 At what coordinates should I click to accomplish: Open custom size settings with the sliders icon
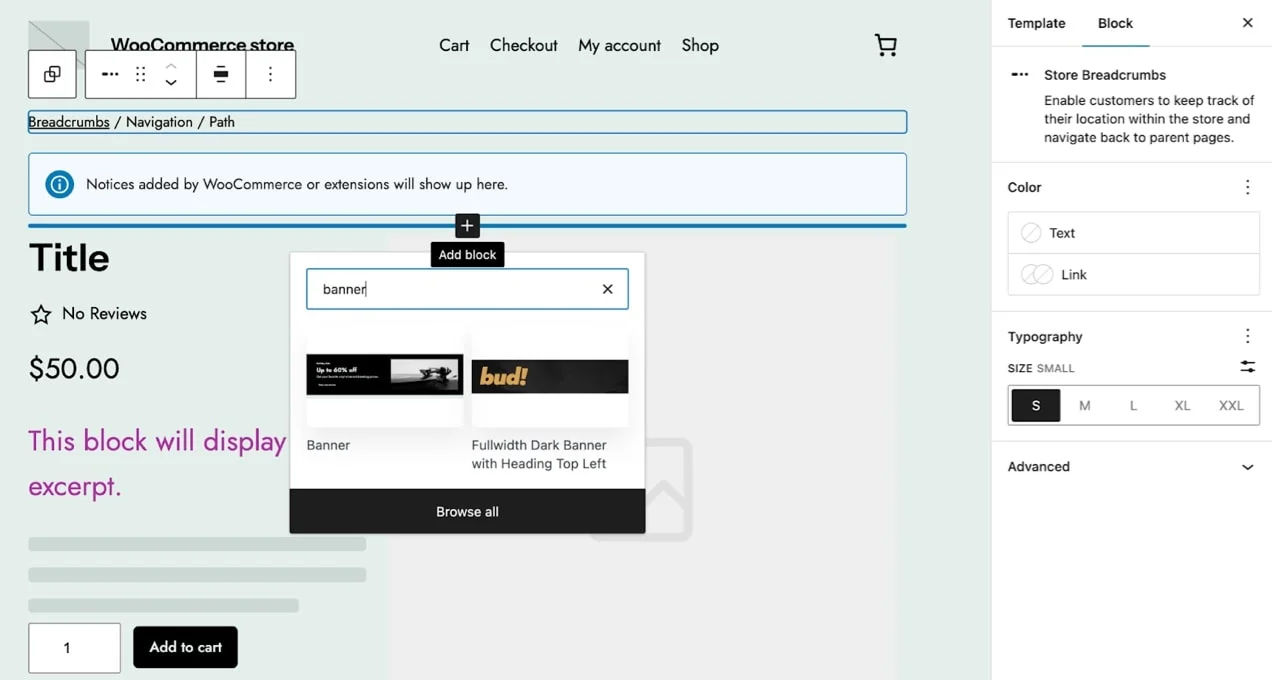point(1247,367)
